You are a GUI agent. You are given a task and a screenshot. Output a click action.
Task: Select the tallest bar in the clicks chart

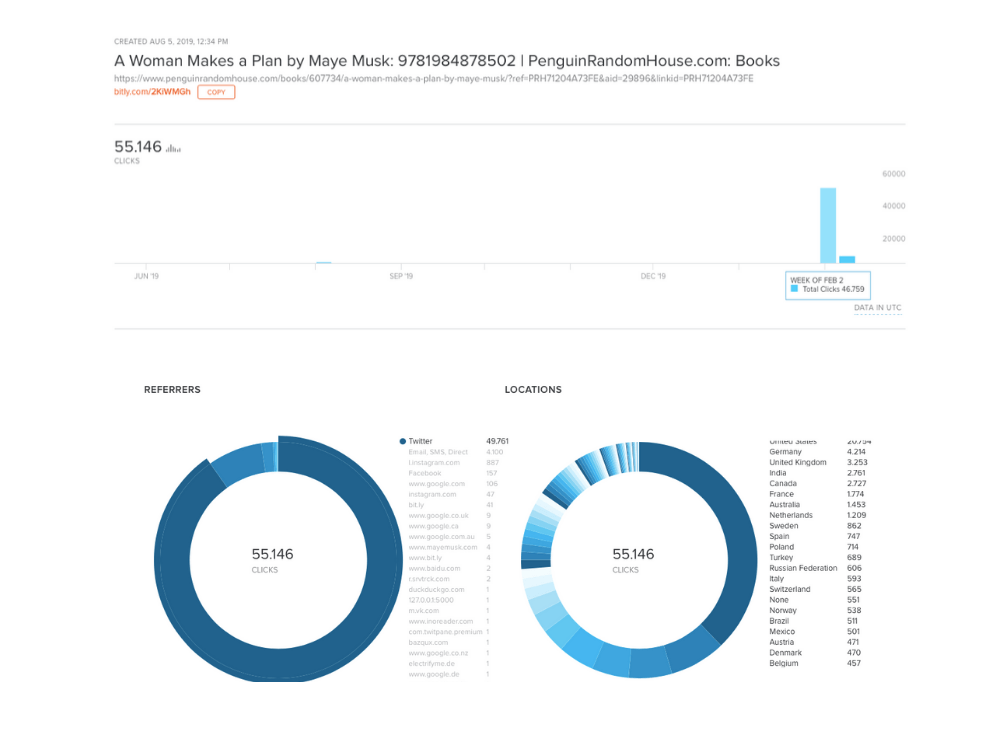[828, 225]
